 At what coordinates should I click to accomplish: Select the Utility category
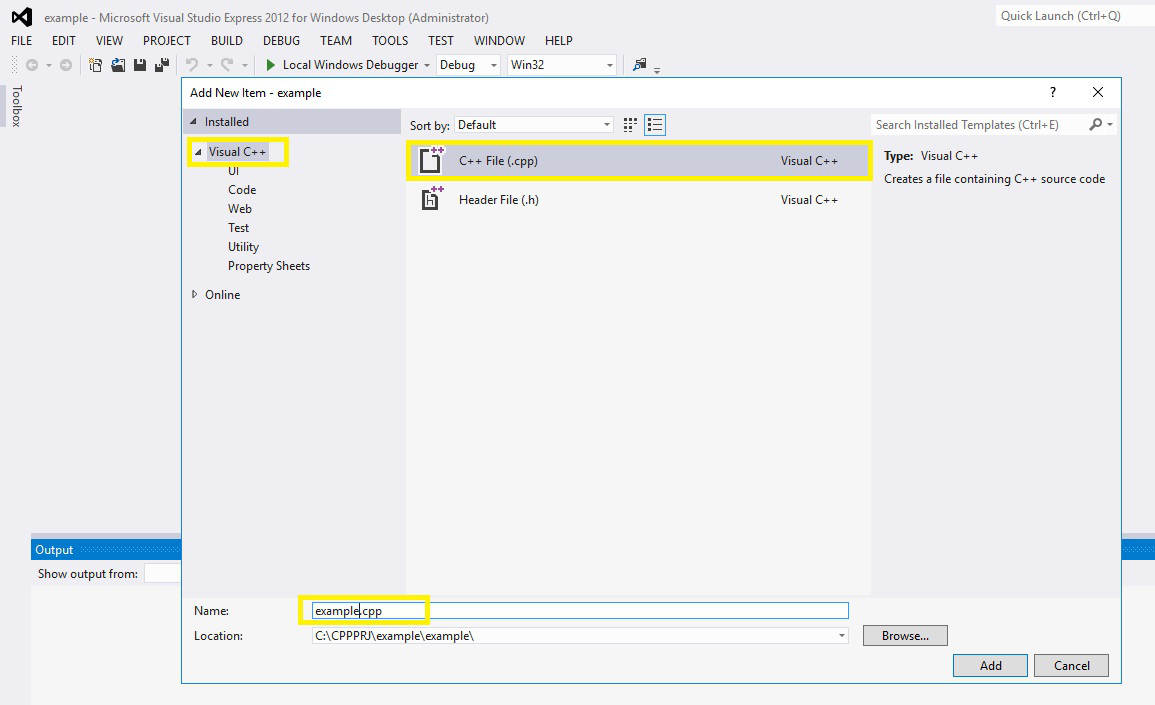[x=243, y=248]
